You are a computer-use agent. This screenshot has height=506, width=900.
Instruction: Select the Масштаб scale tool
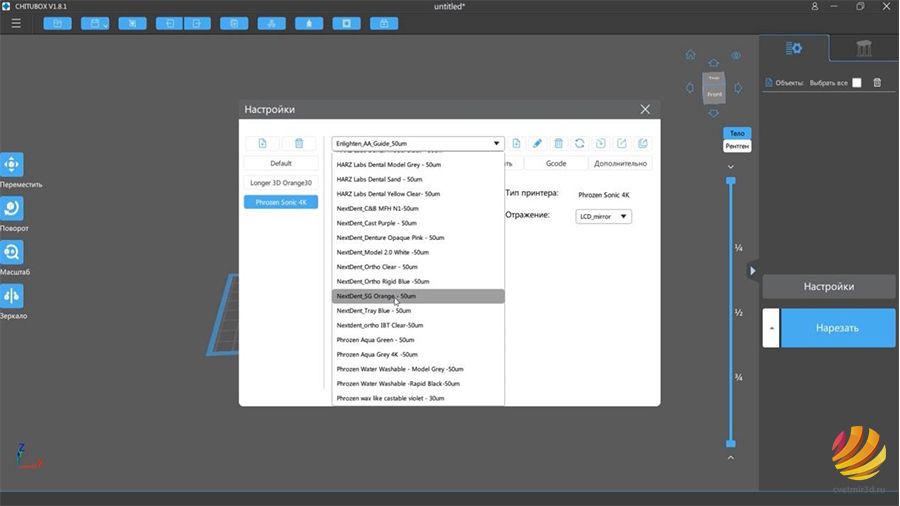point(12,252)
